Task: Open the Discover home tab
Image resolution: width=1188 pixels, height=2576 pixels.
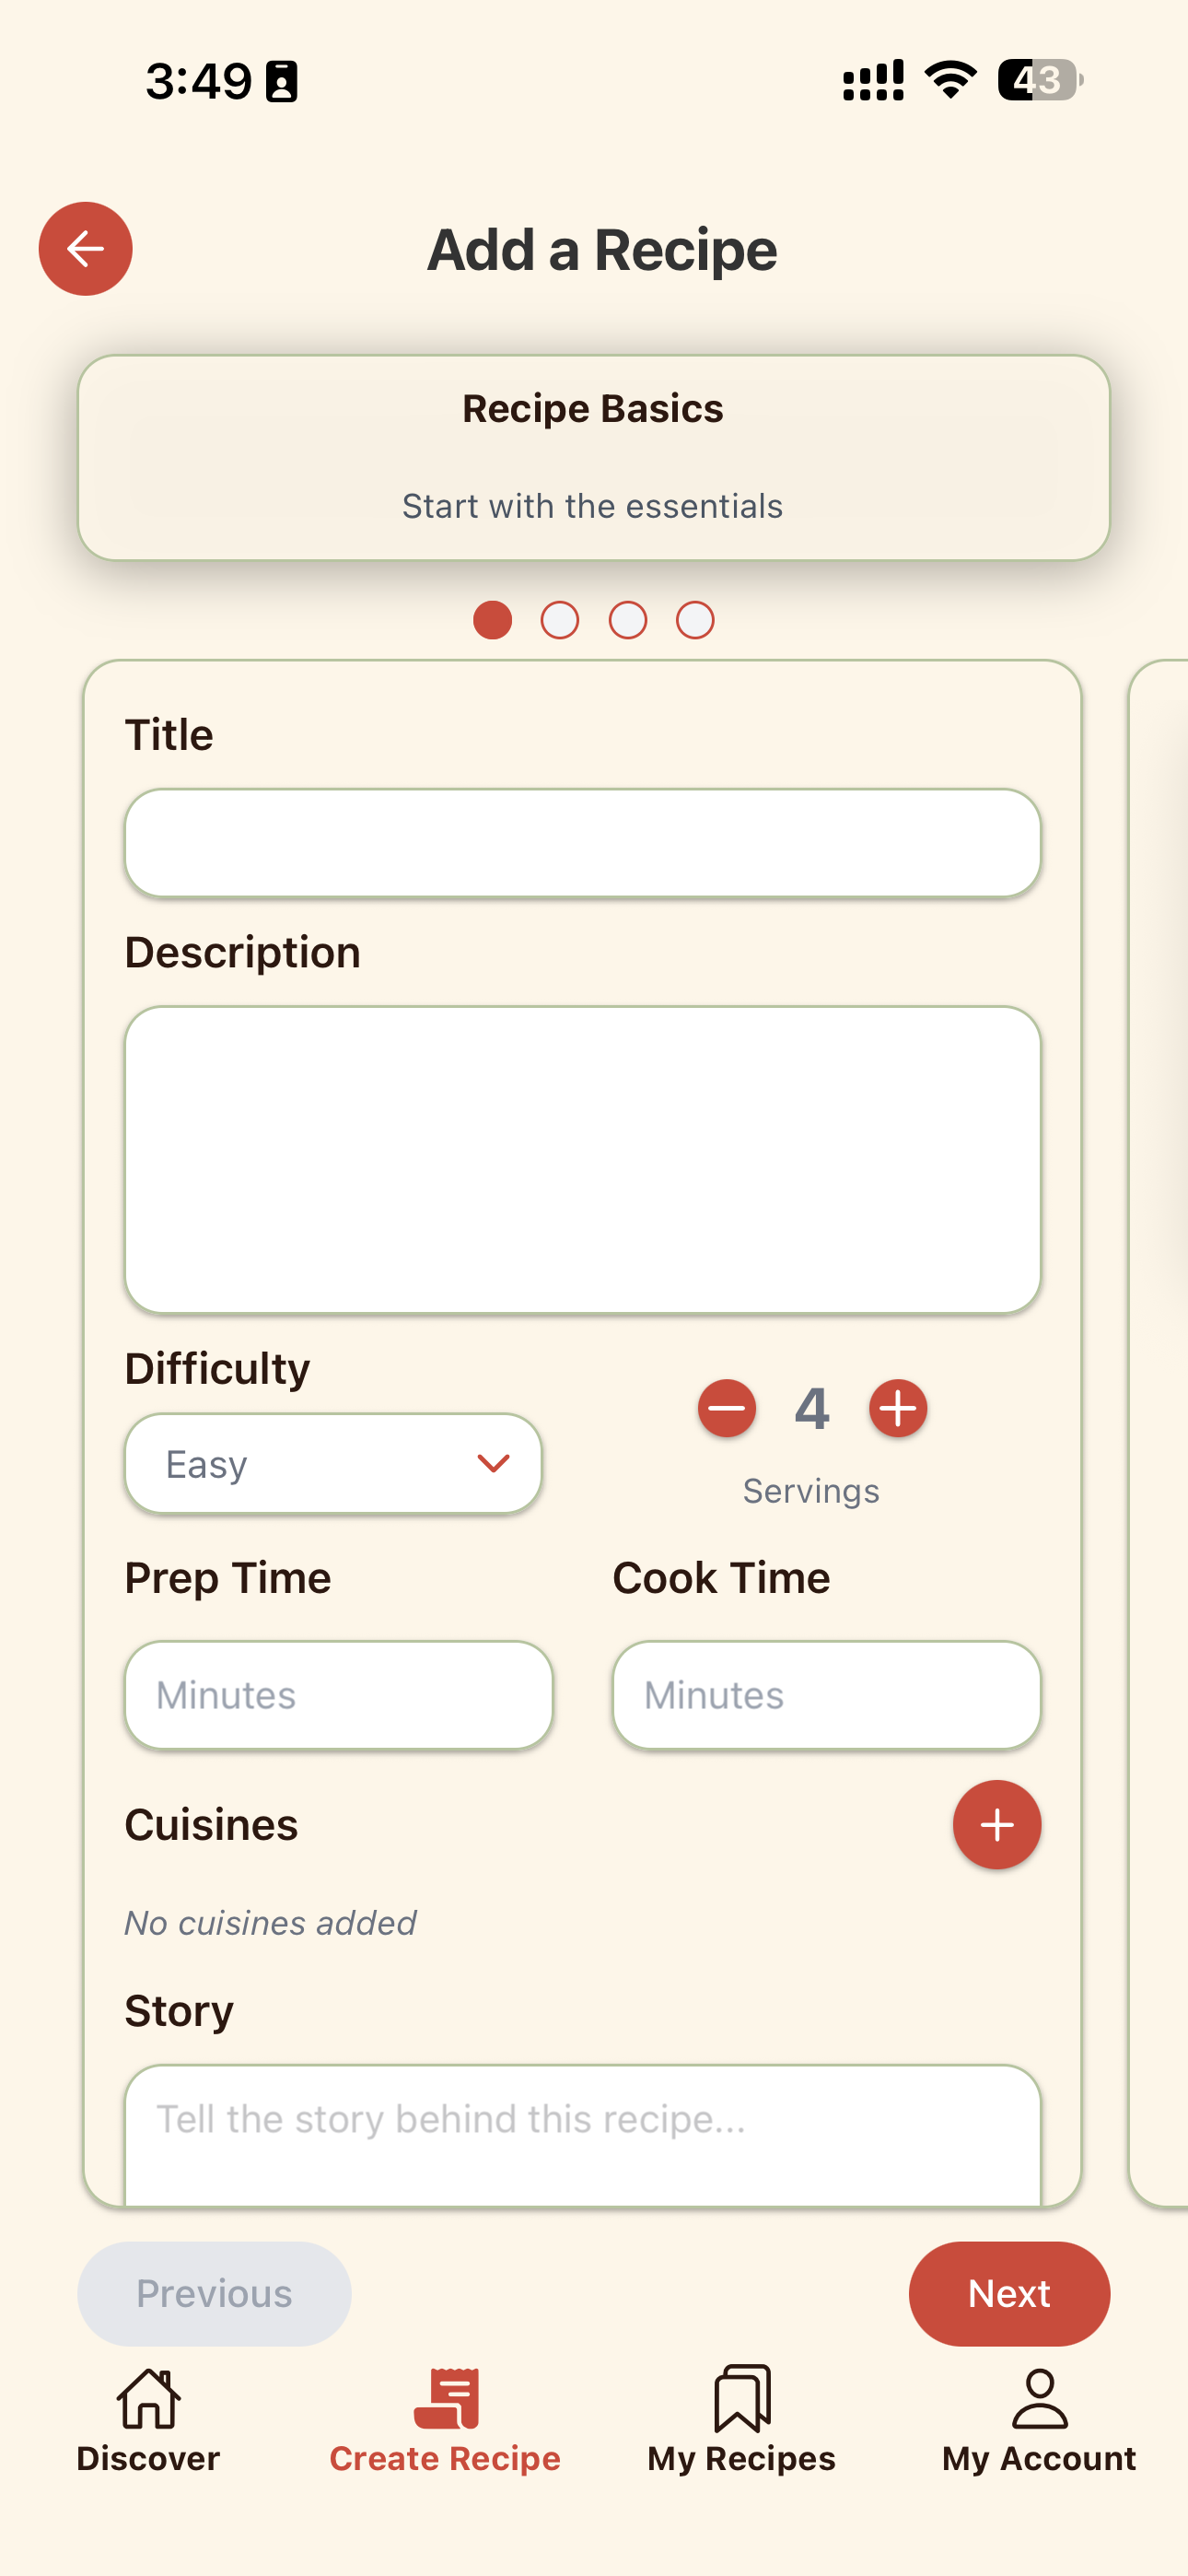Action: pos(148,2420)
